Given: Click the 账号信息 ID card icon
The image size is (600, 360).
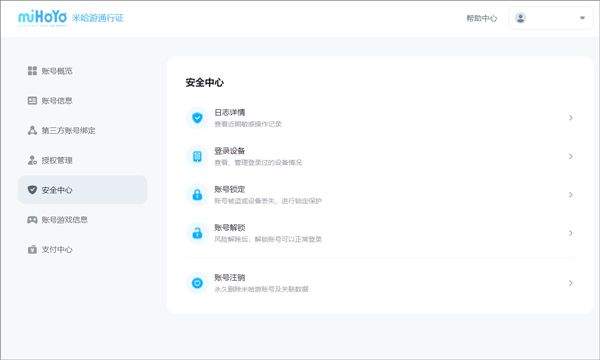Looking at the screenshot, I should [32, 100].
